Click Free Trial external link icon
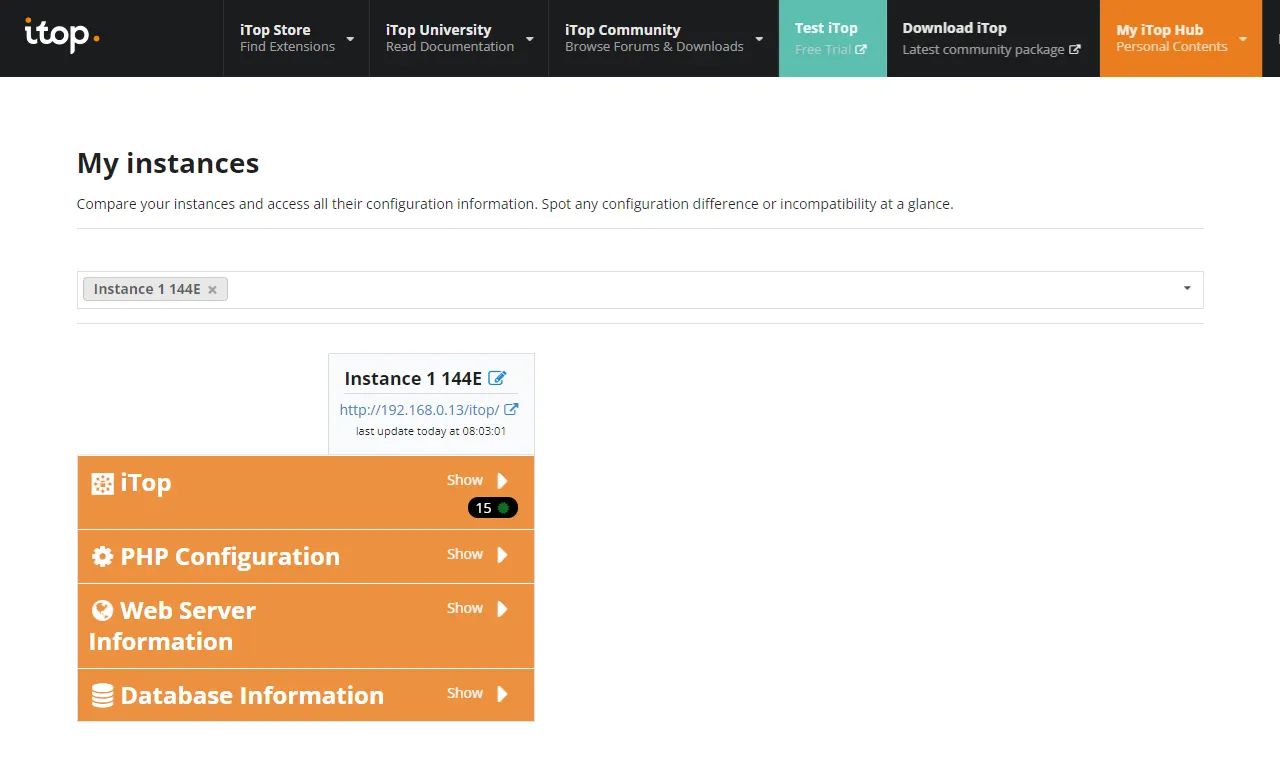 (861, 49)
